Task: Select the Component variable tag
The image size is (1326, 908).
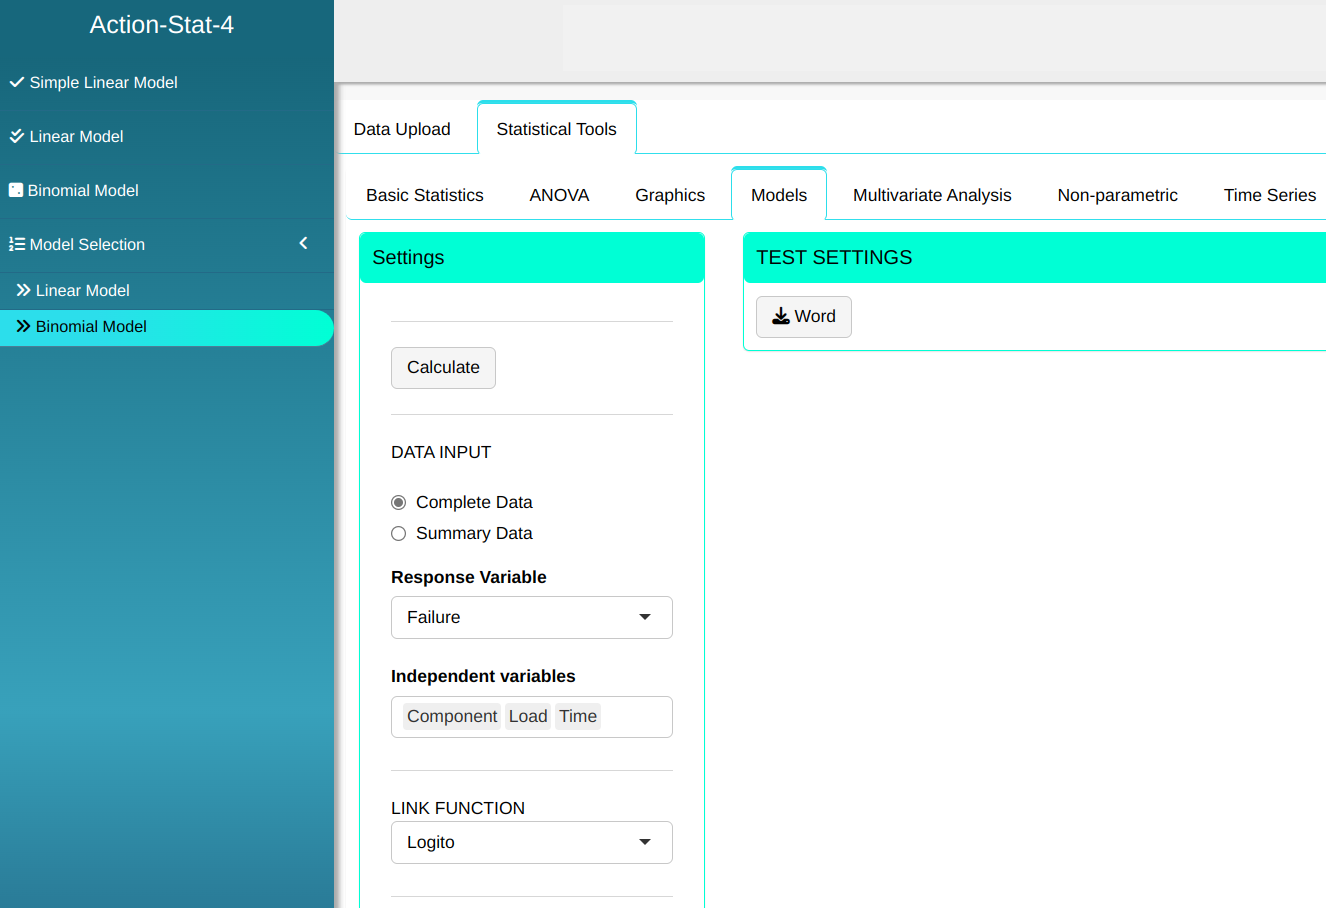Action: (x=452, y=717)
